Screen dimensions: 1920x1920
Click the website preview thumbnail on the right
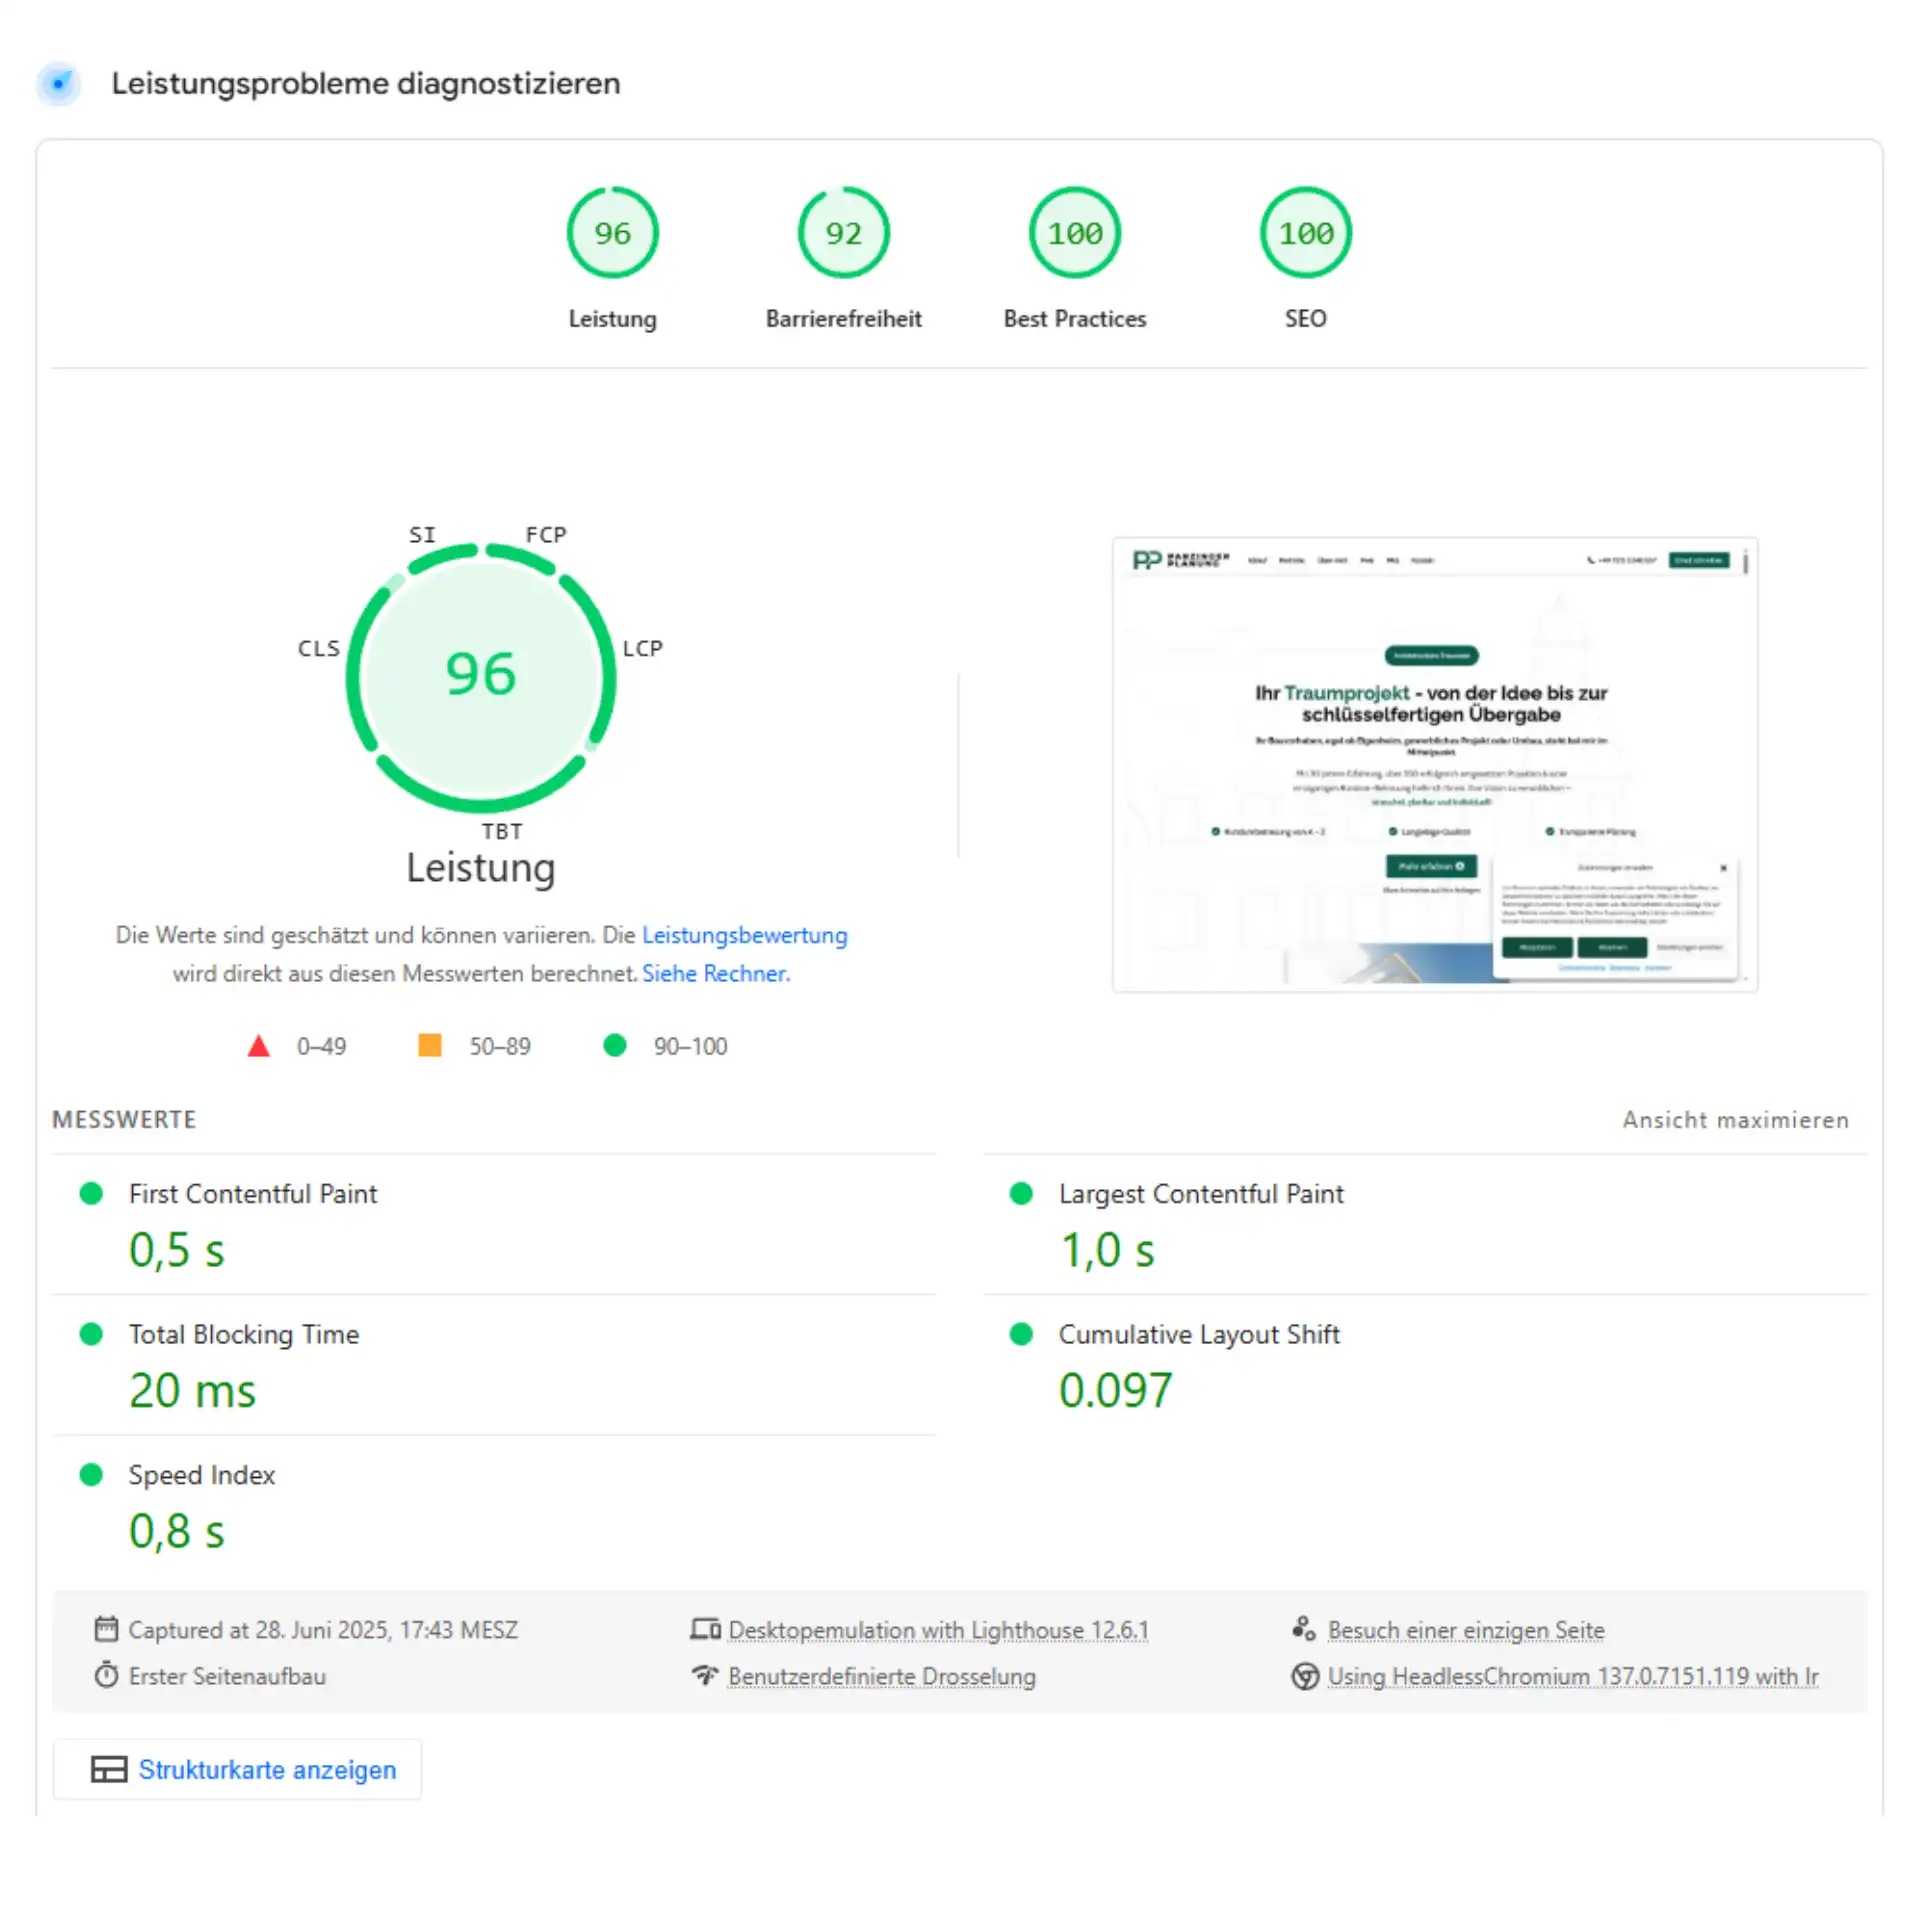1434,765
